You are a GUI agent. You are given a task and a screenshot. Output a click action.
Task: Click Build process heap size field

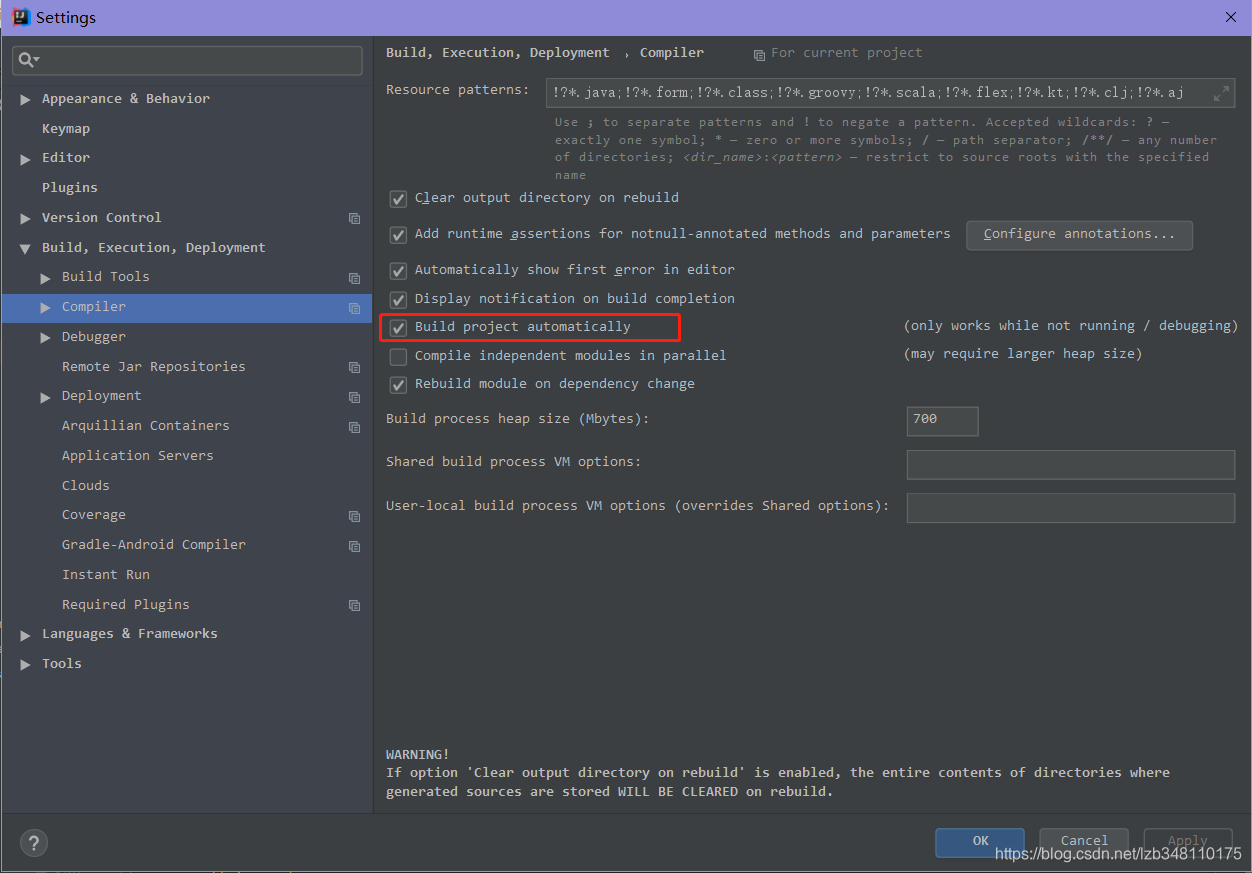[x=942, y=420]
